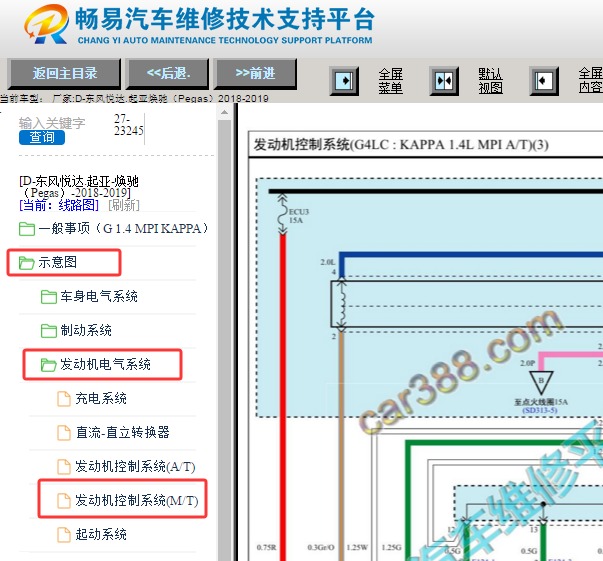Click folder icon beside 制动系统
603x561 pixels.
[x=49, y=331]
